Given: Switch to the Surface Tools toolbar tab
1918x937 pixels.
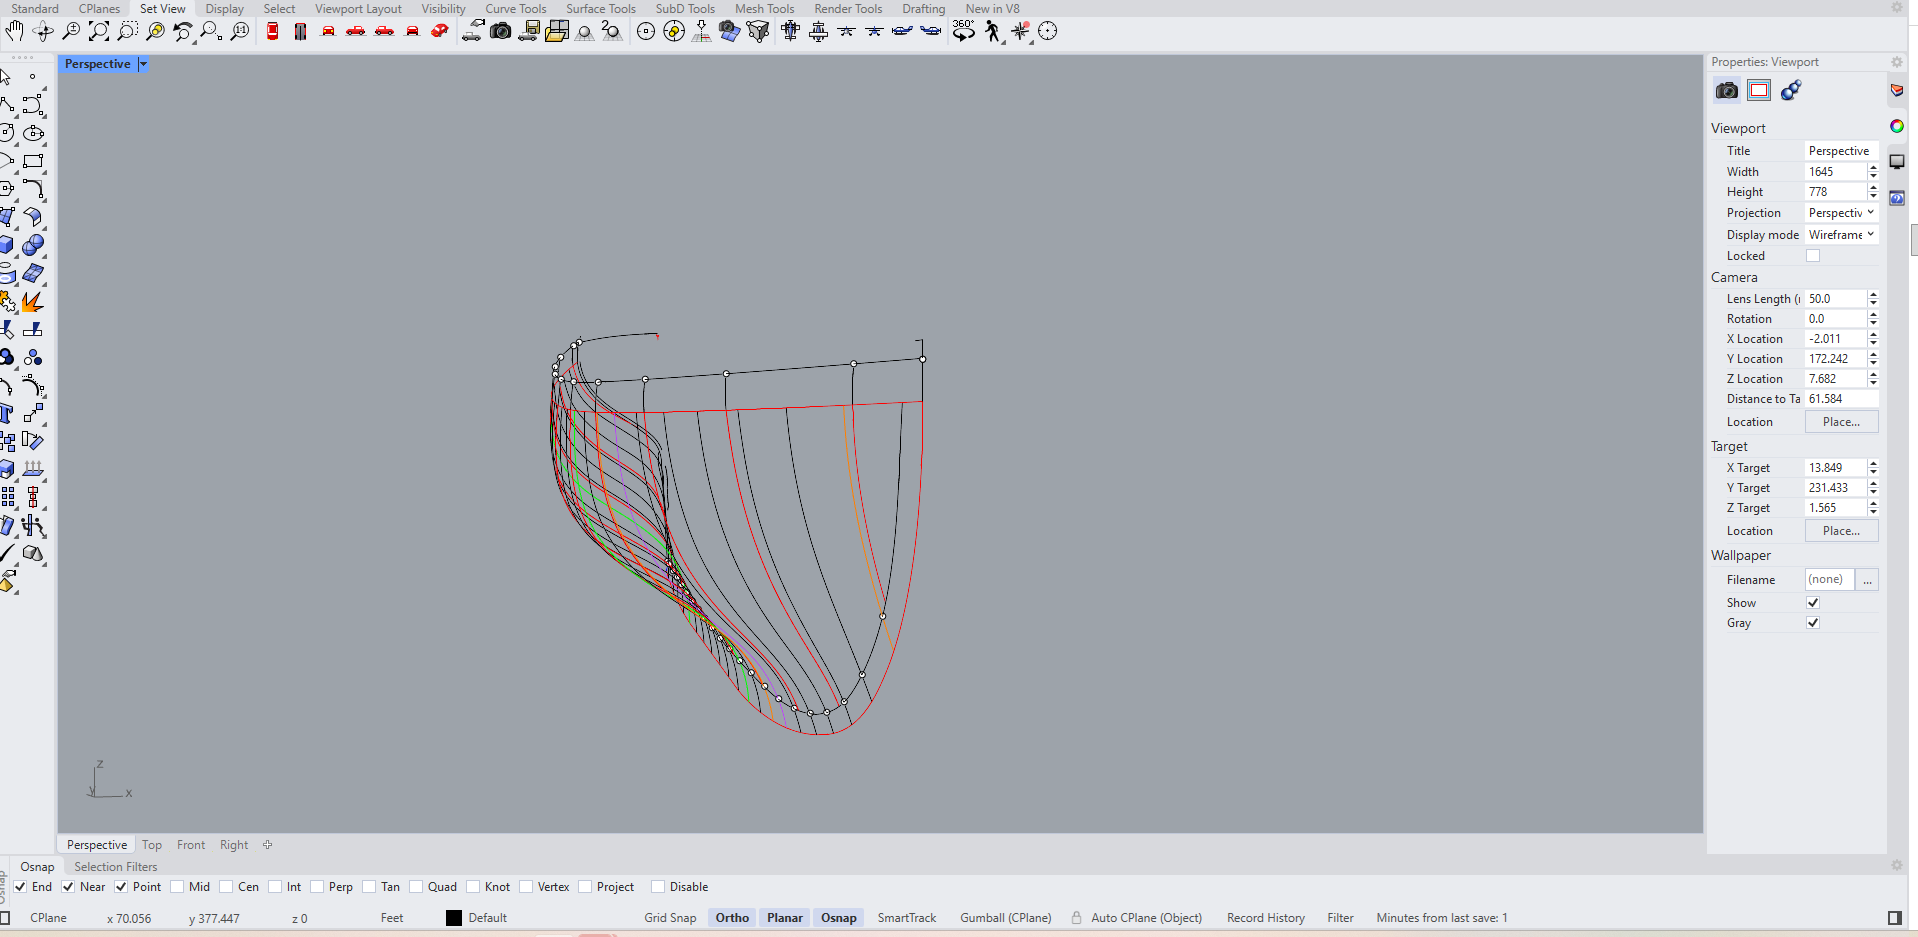Looking at the screenshot, I should click(x=600, y=9).
